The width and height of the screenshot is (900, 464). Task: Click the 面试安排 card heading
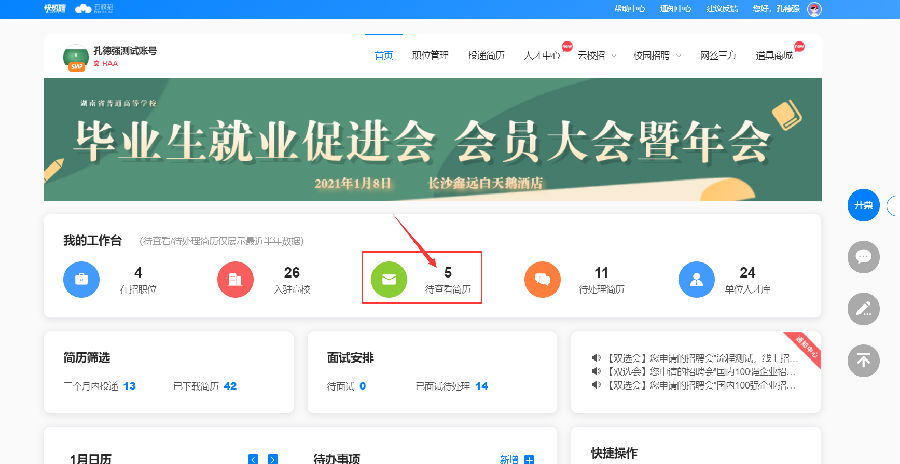pos(350,358)
